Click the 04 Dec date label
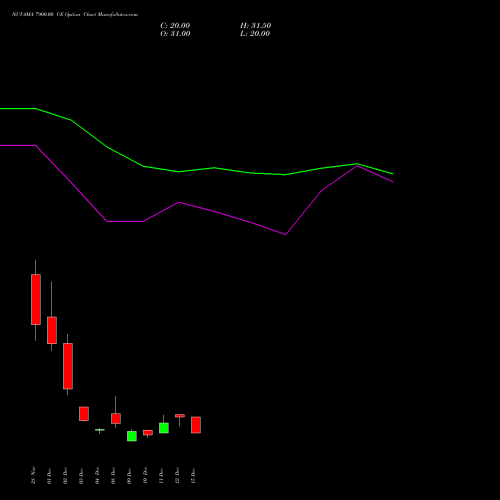 (97, 476)
